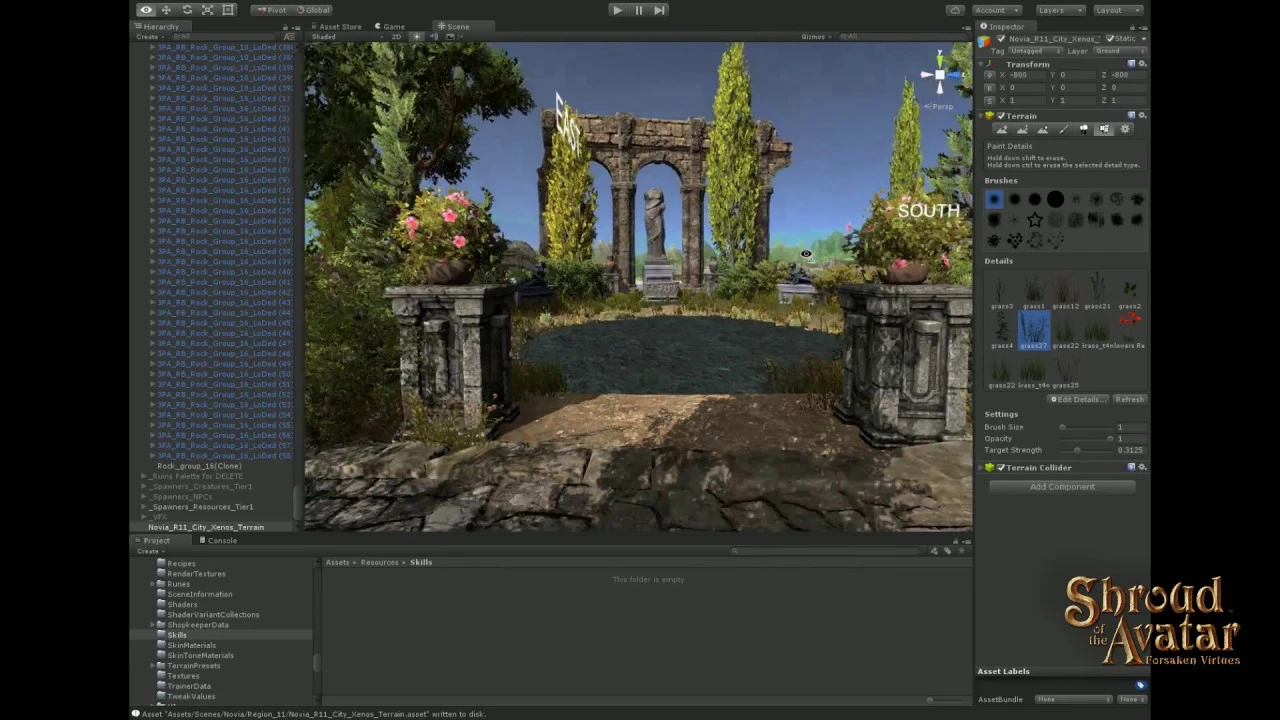Toggle Pivot/Center handle mode
Viewport: 1280px width, 720px height.
click(270, 10)
